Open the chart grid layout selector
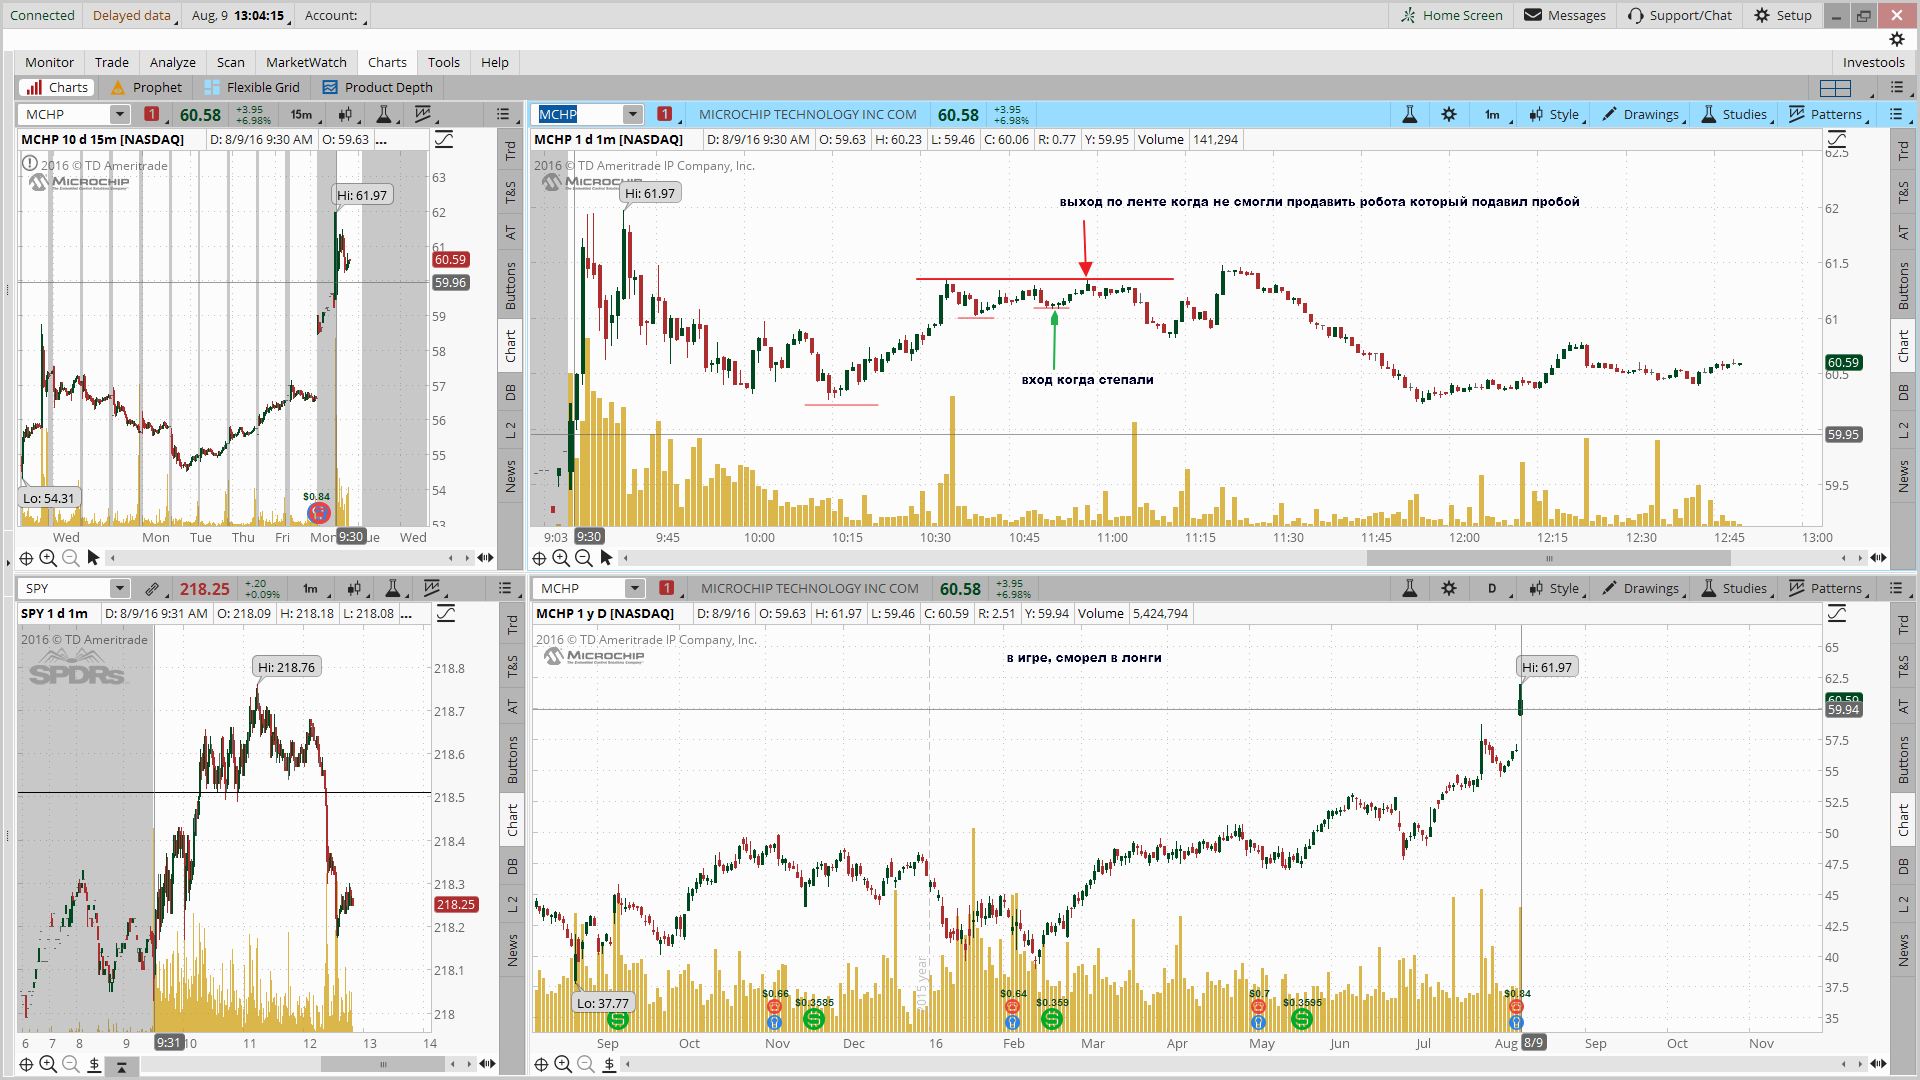Screen dimensions: 1920x1080 1836,87
